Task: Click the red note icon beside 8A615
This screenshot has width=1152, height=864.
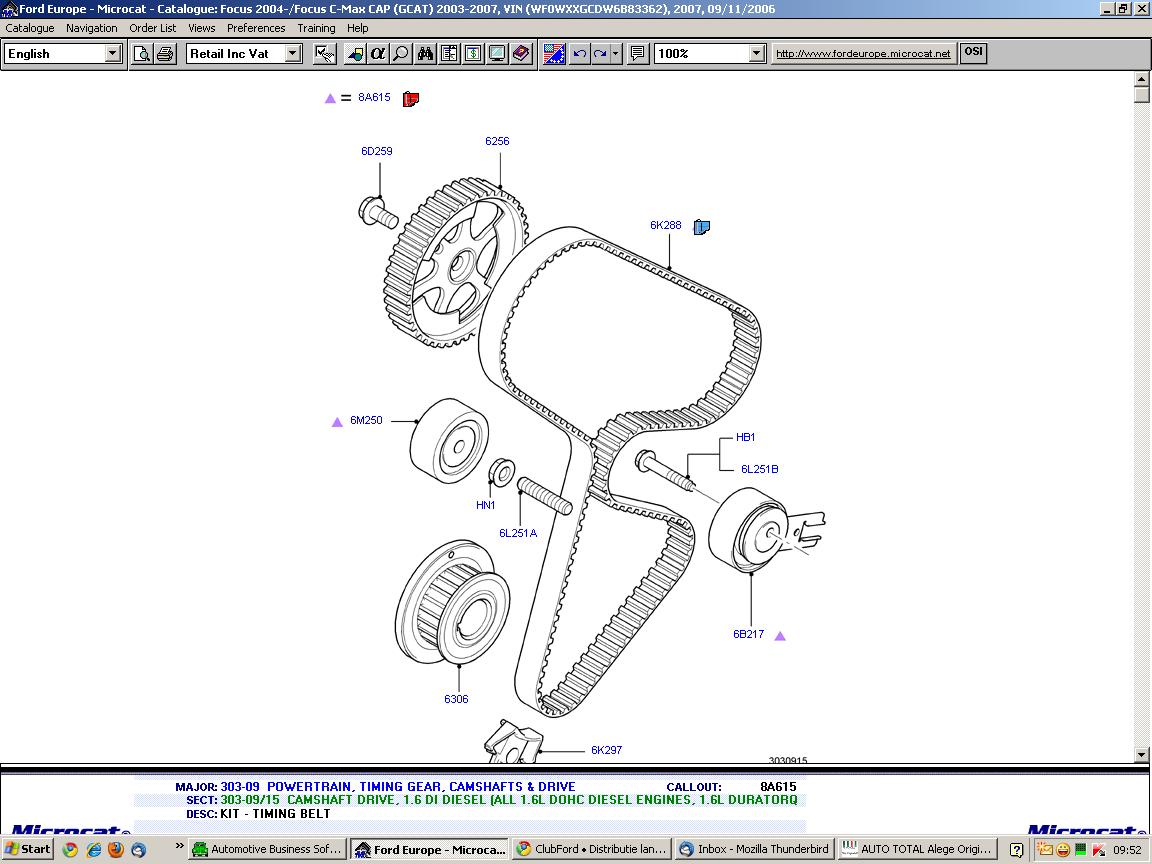Action: (x=410, y=98)
